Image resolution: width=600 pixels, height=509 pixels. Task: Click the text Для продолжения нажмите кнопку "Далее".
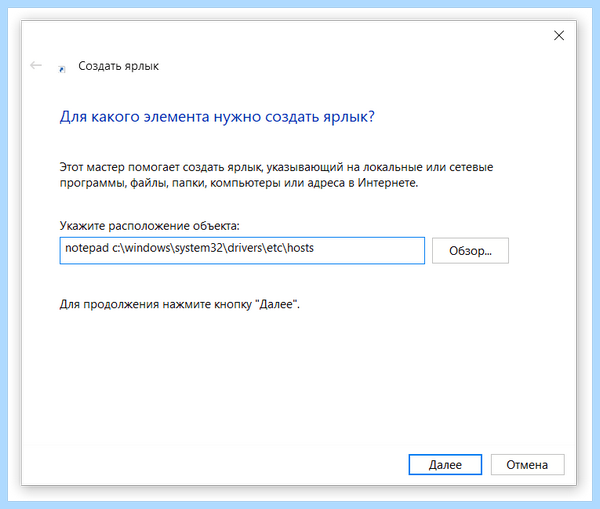click(179, 304)
